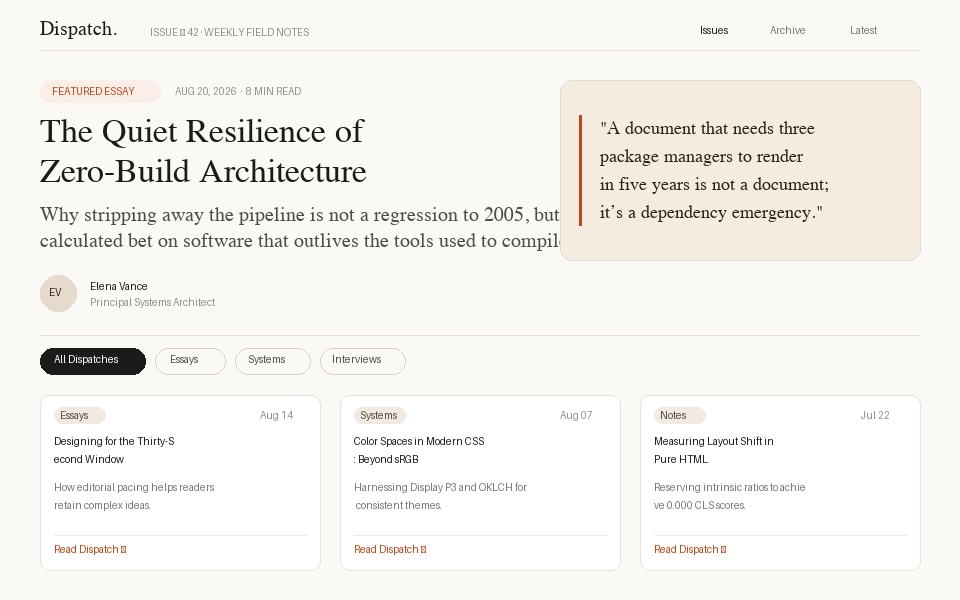Screen dimensions: 960x600
Task: Click Read Dispatch on Measuring Layout Shift card
Action: click(690, 549)
